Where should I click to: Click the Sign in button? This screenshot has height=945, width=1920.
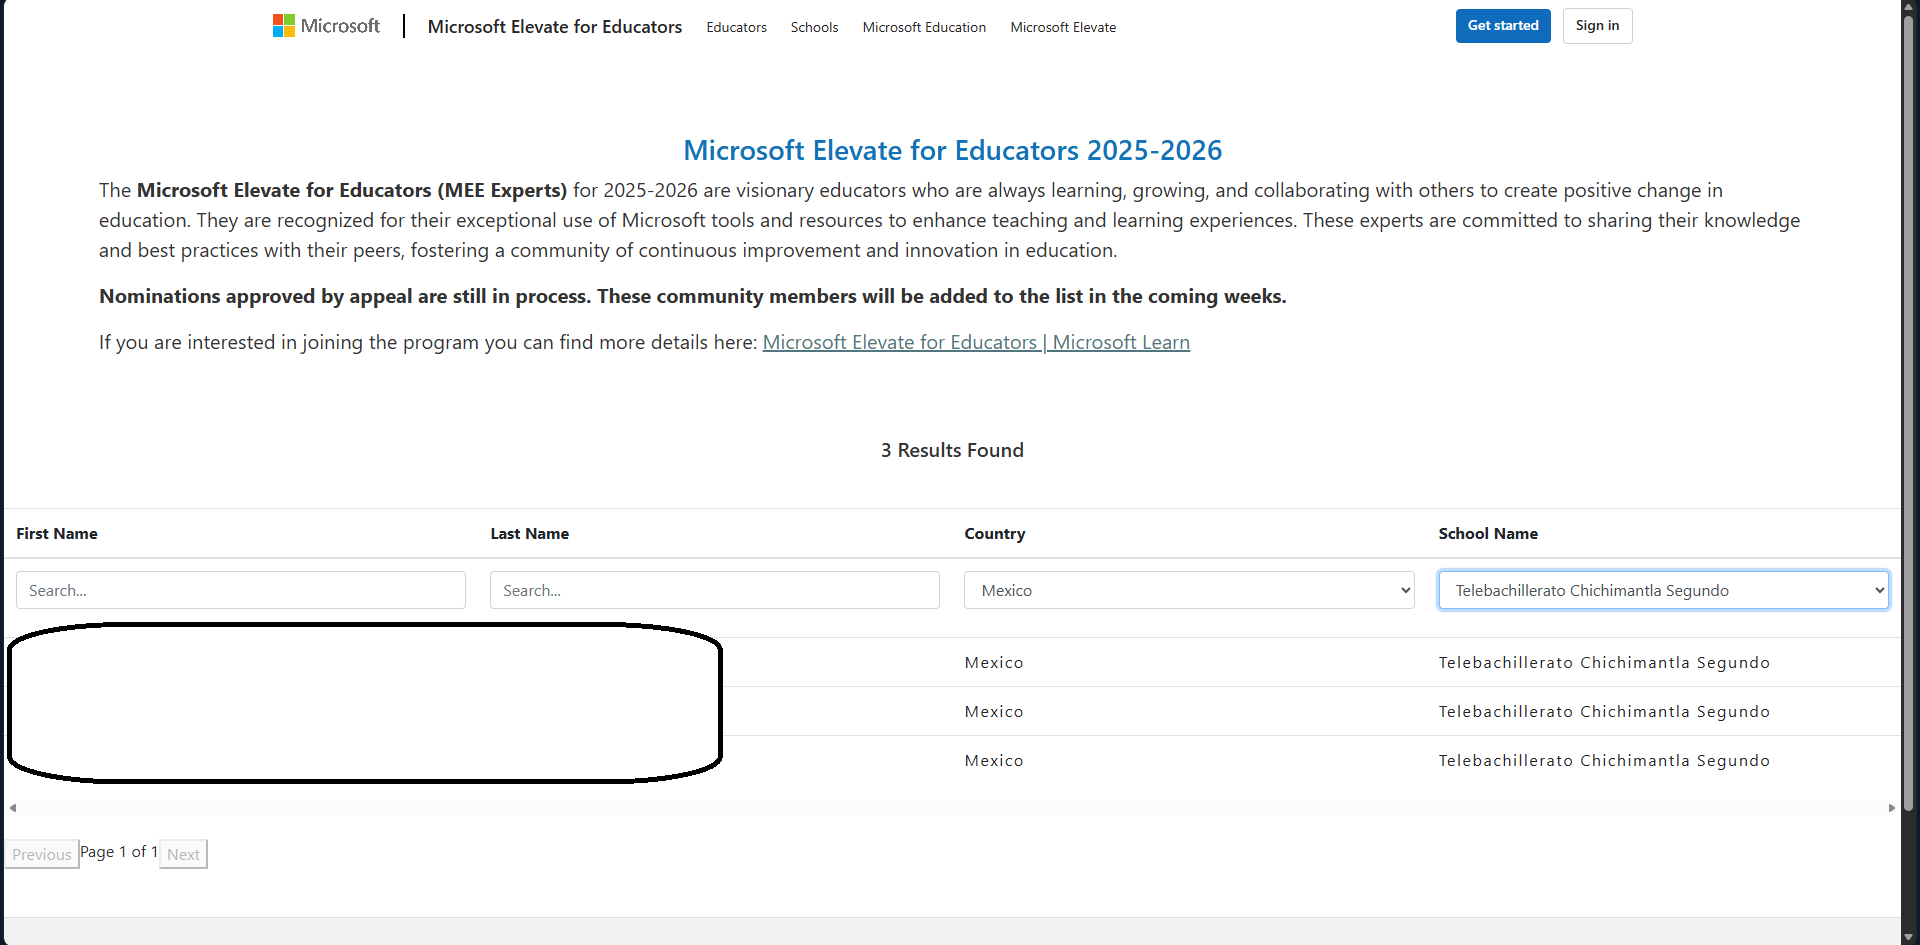1597,26
